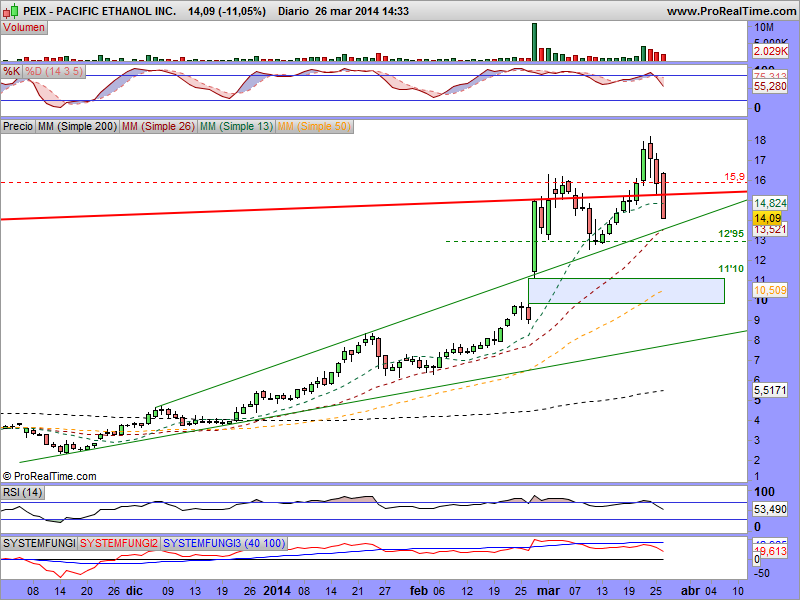Click the green 11'10 level annotation

[731, 268]
